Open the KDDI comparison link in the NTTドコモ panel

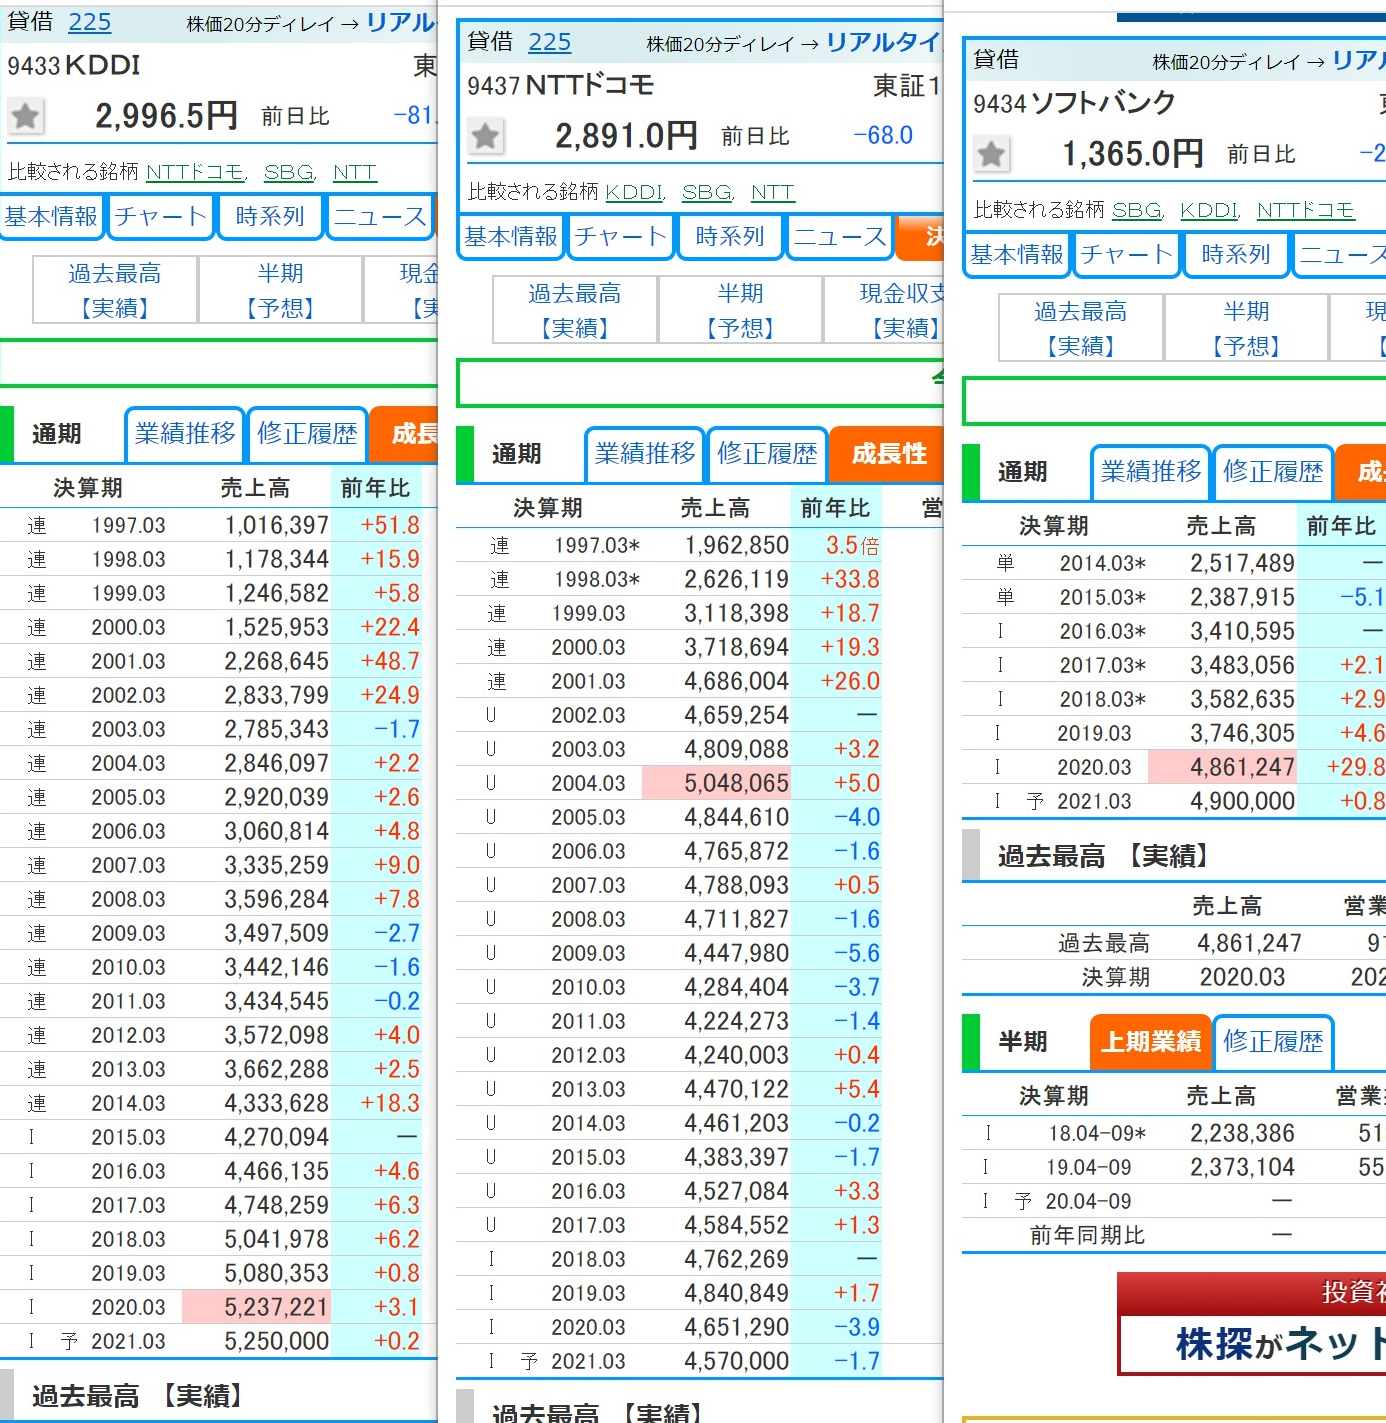(634, 192)
